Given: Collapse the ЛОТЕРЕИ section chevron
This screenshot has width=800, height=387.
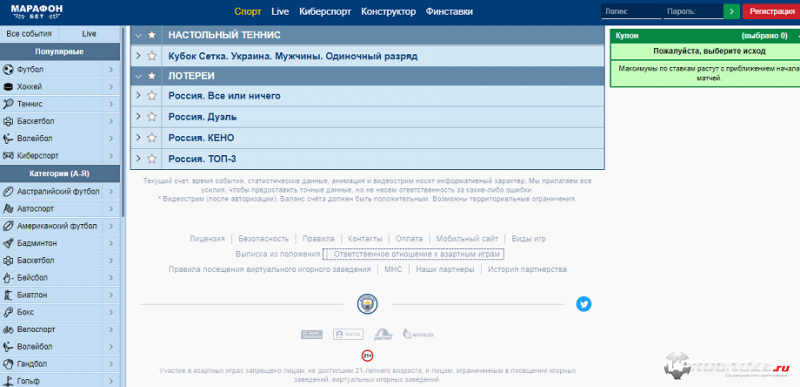Looking at the screenshot, I should (x=138, y=76).
